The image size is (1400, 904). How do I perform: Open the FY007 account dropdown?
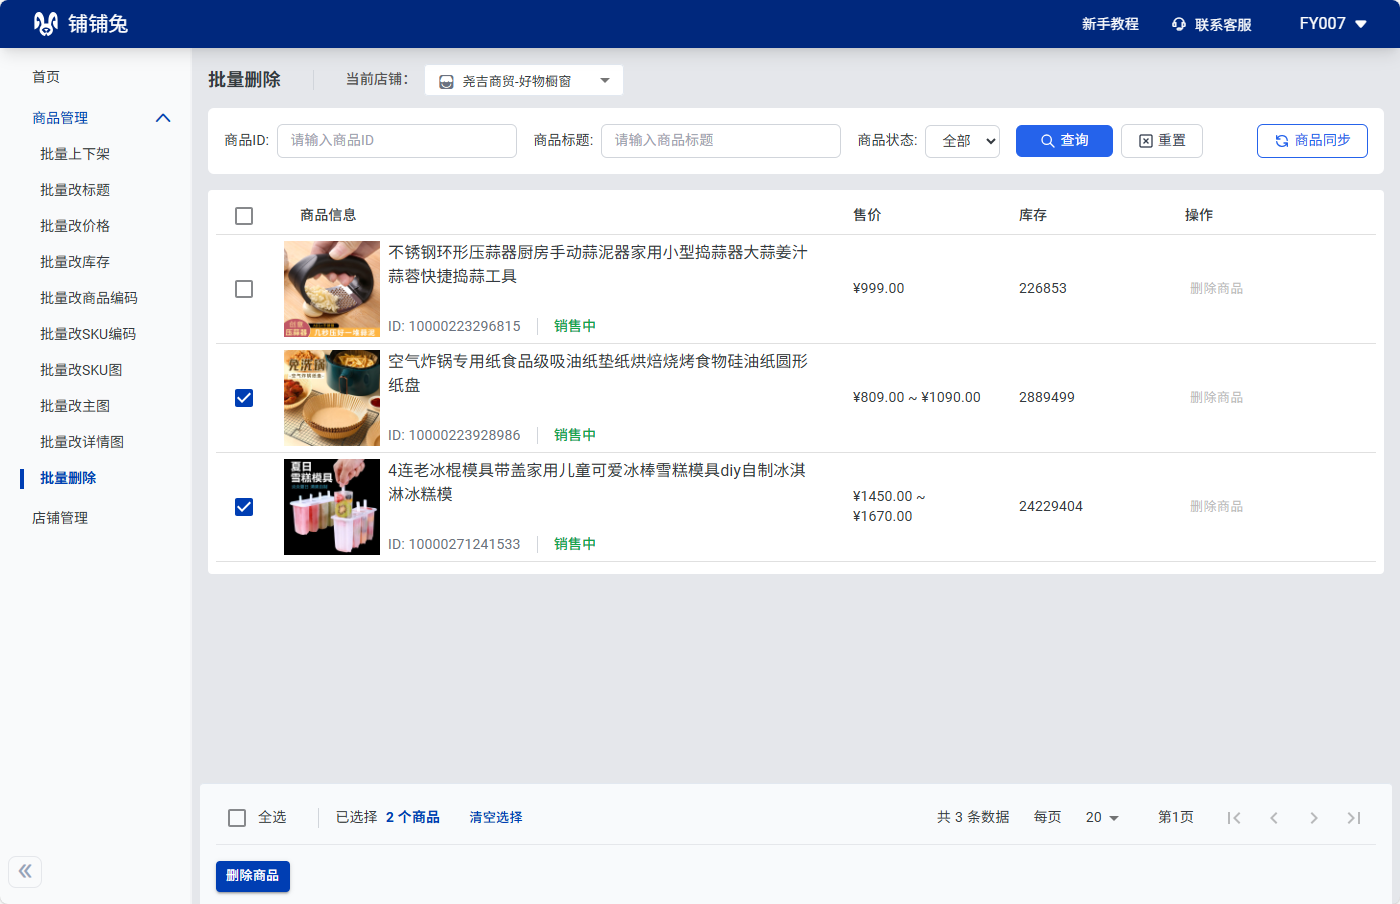1332,24
